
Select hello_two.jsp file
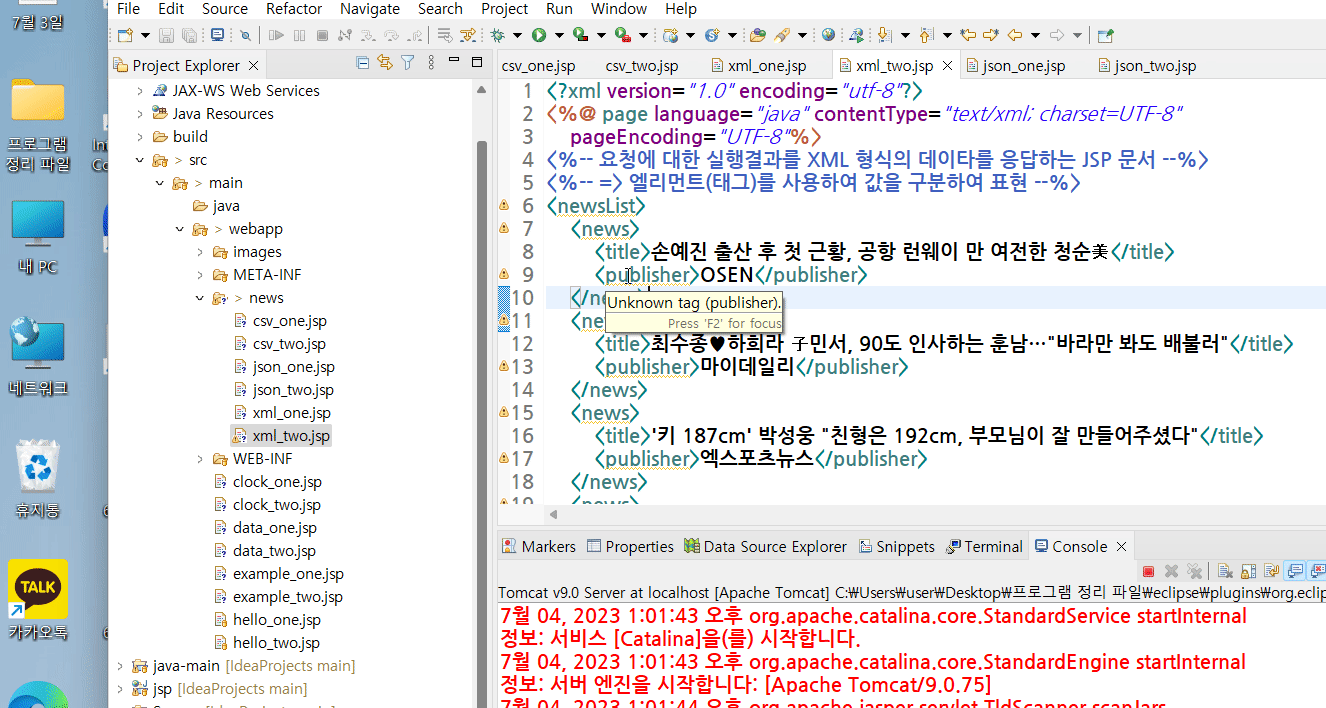276,643
